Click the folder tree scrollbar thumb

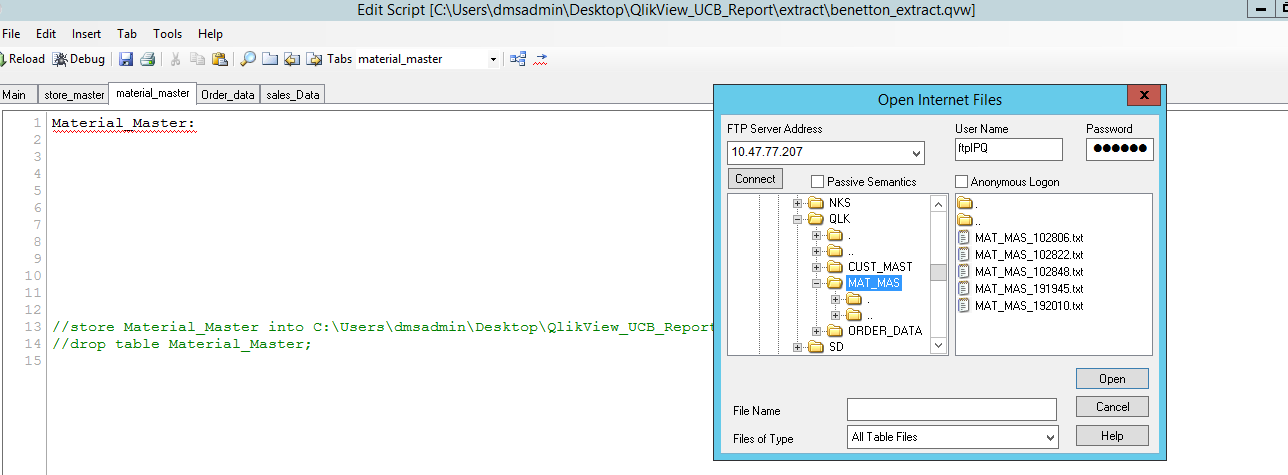coord(938,272)
